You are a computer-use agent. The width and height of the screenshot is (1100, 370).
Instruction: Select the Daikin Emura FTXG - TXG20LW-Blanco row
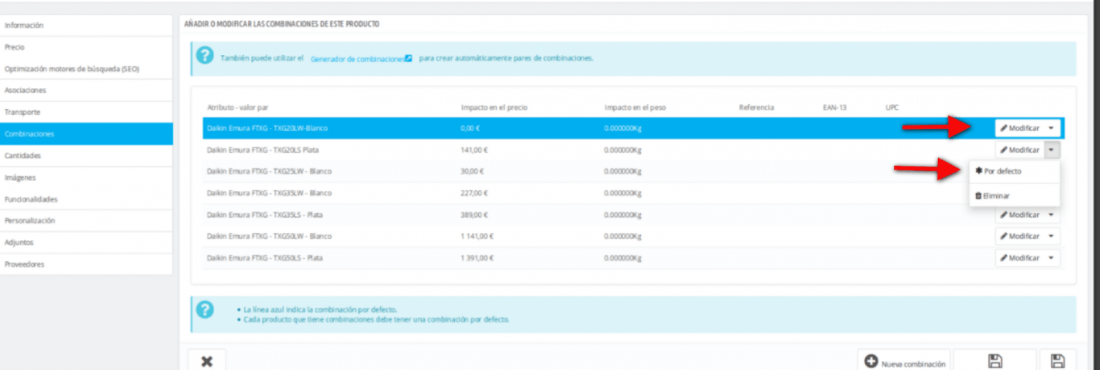click(633, 128)
